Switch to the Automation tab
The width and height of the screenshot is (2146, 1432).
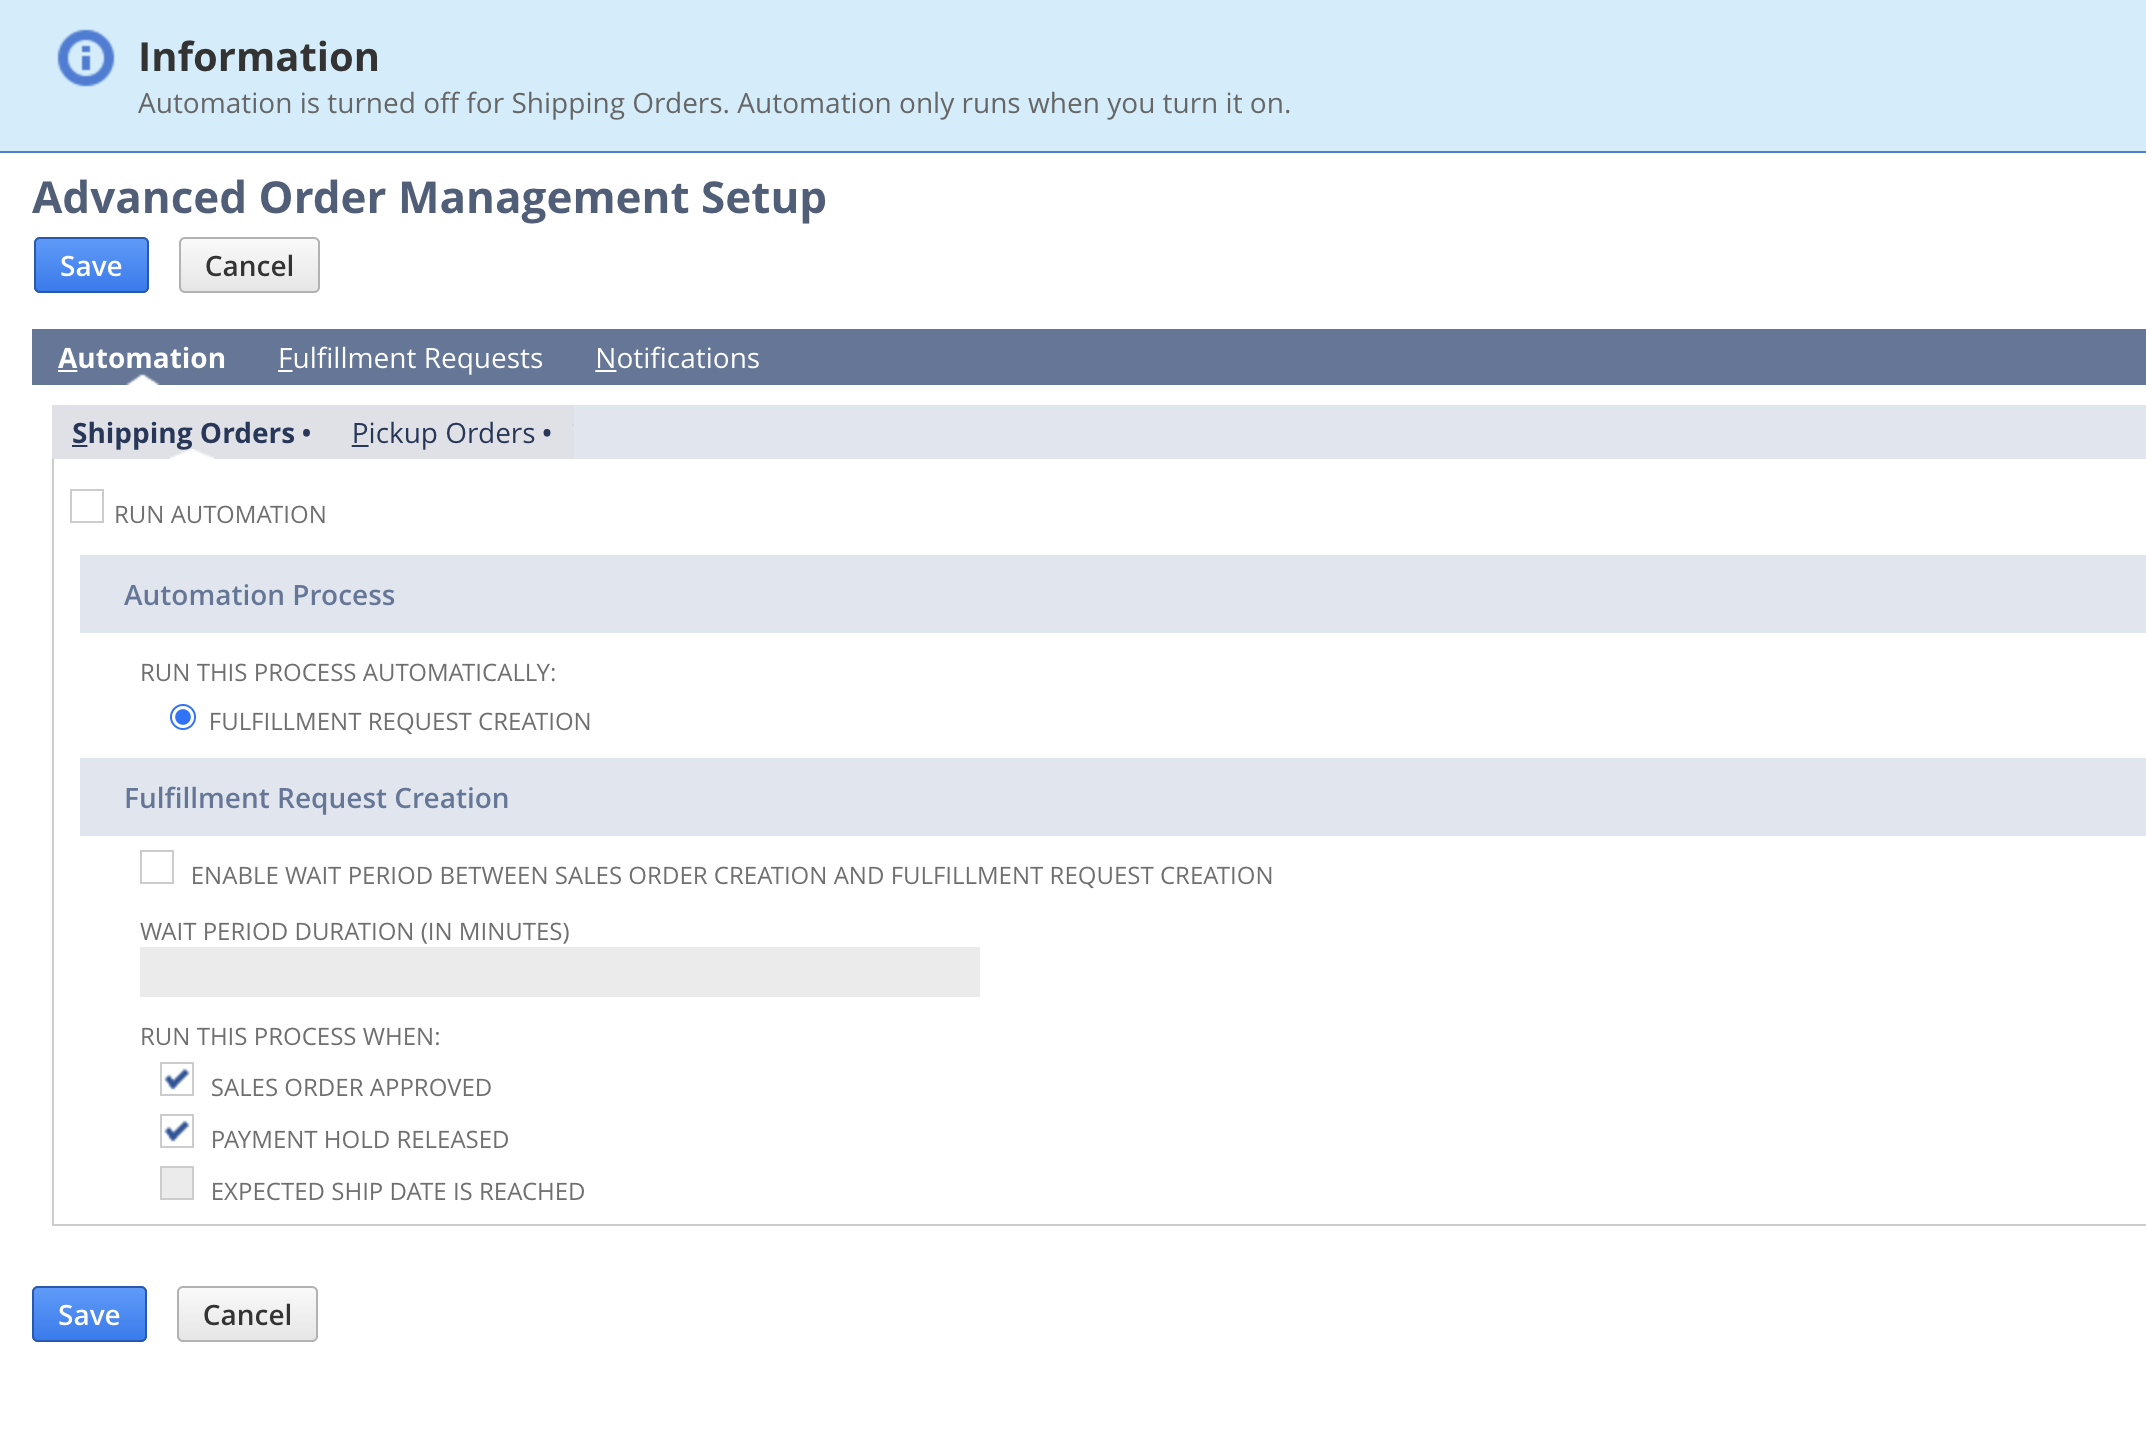141,358
